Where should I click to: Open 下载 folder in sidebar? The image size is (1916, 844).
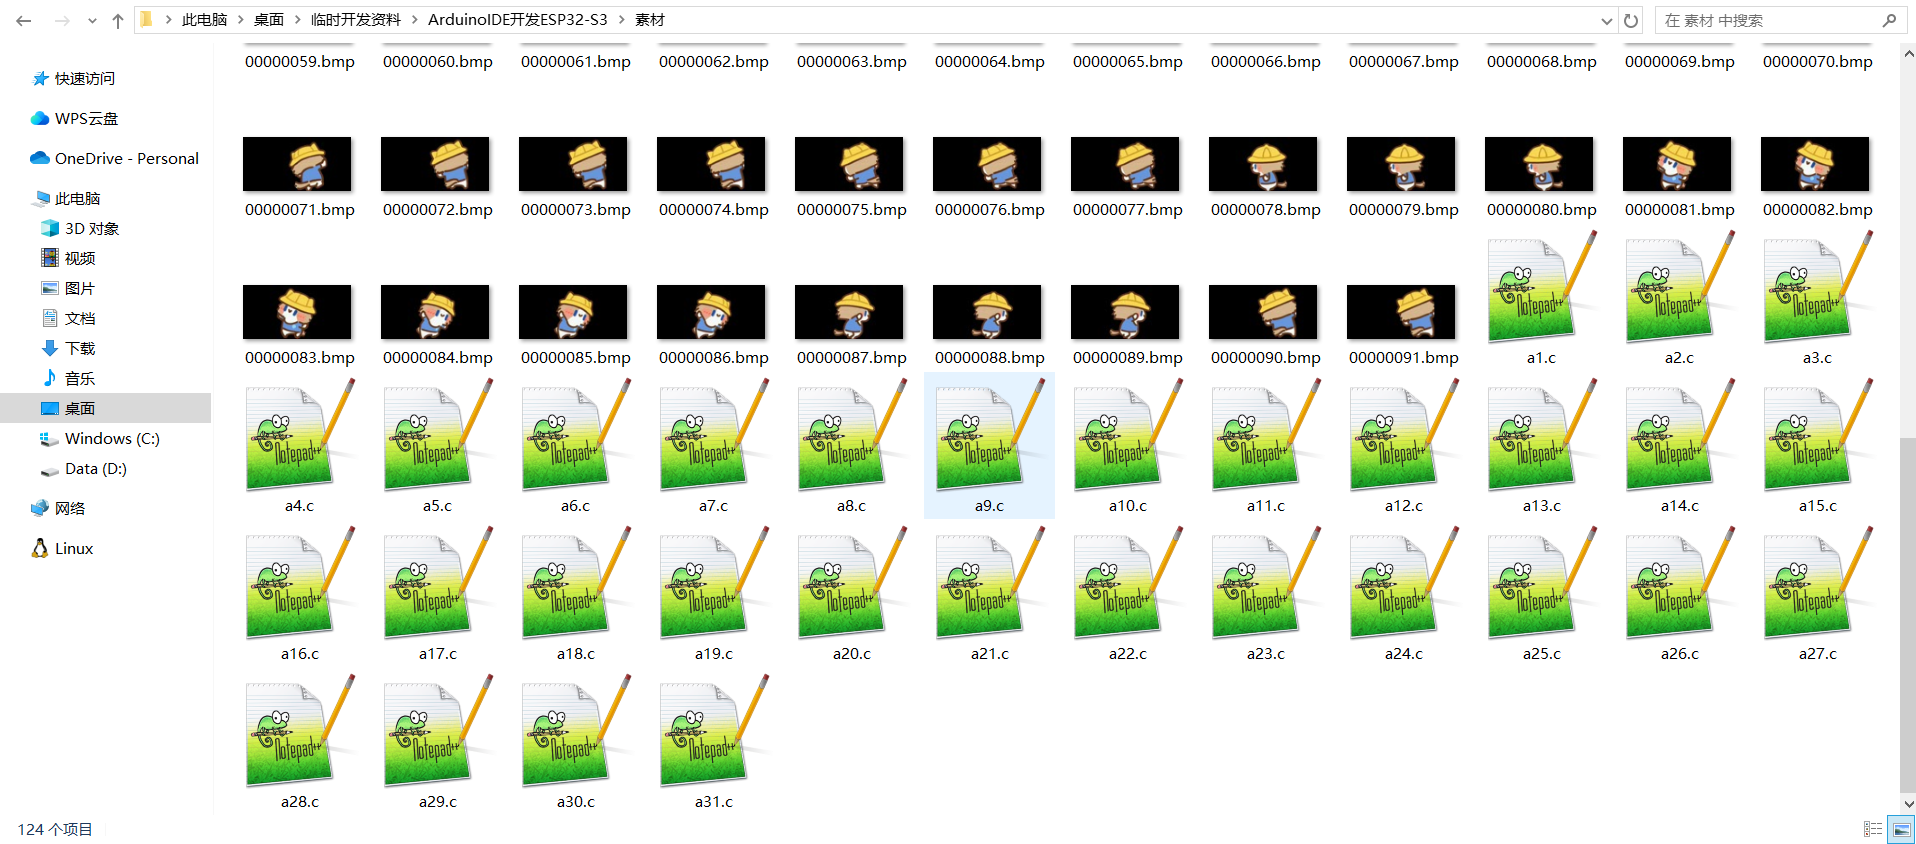pyautogui.click(x=80, y=348)
